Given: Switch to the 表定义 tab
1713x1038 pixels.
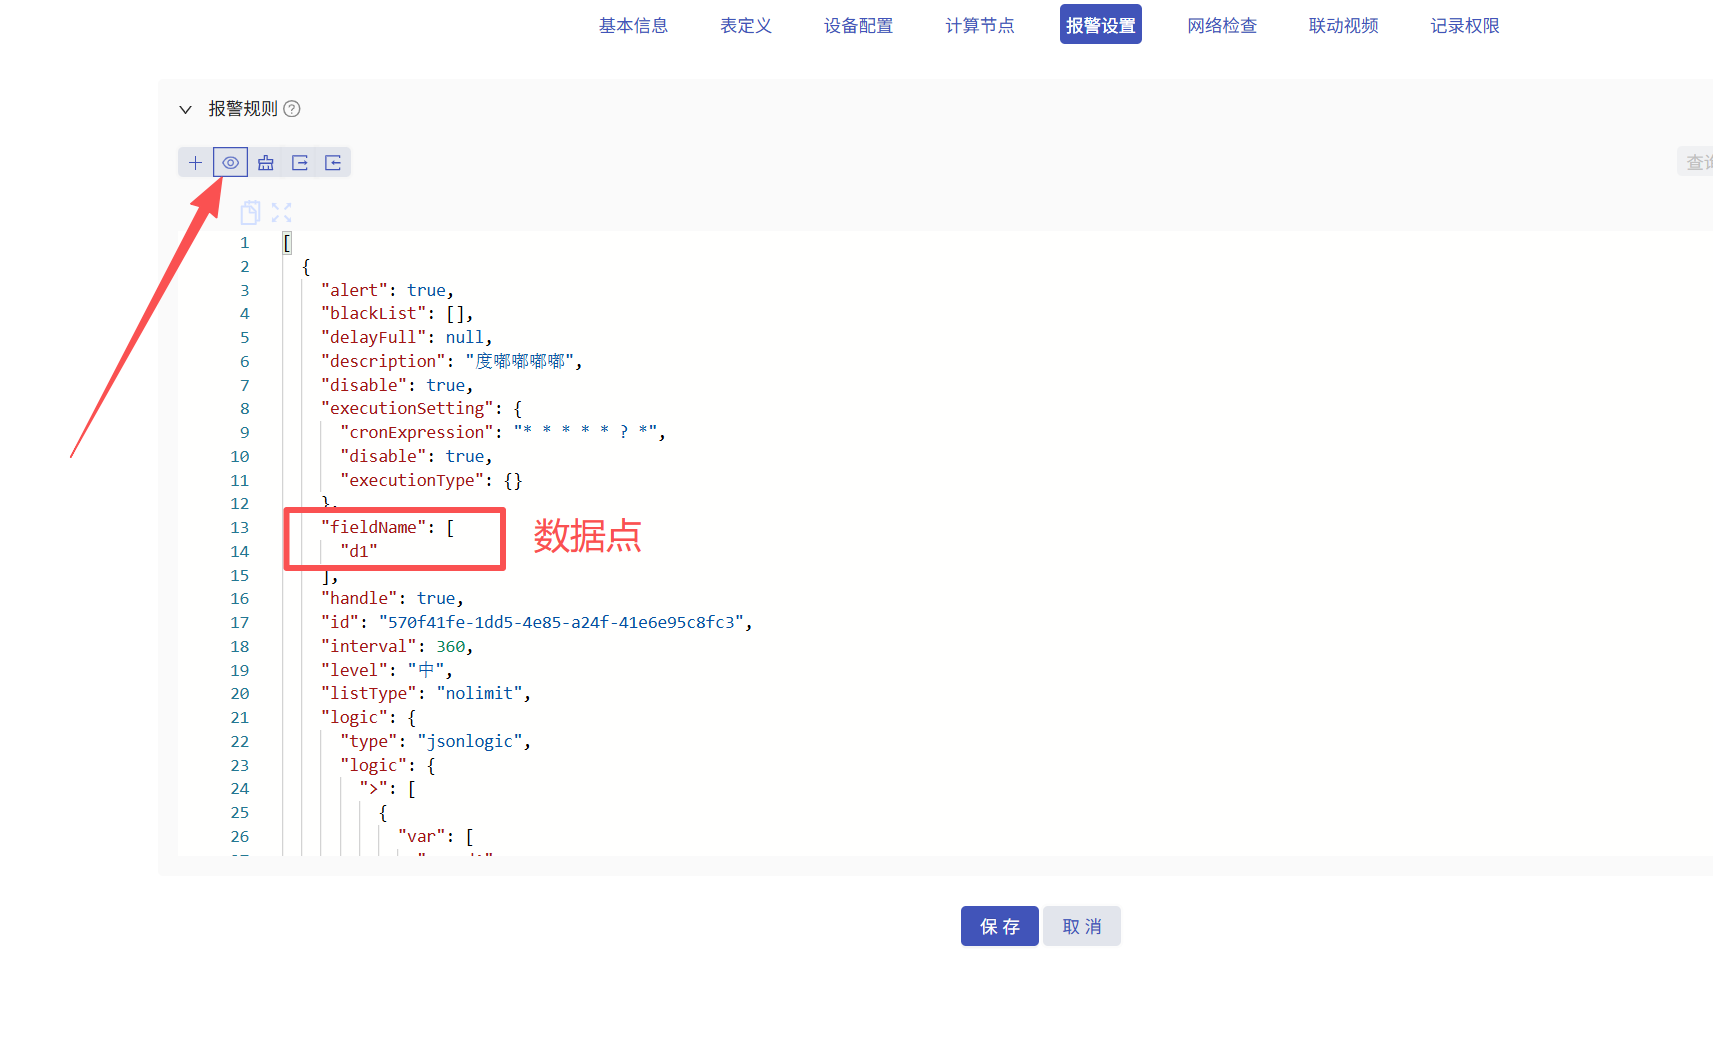Looking at the screenshot, I should tap(746, 26).
